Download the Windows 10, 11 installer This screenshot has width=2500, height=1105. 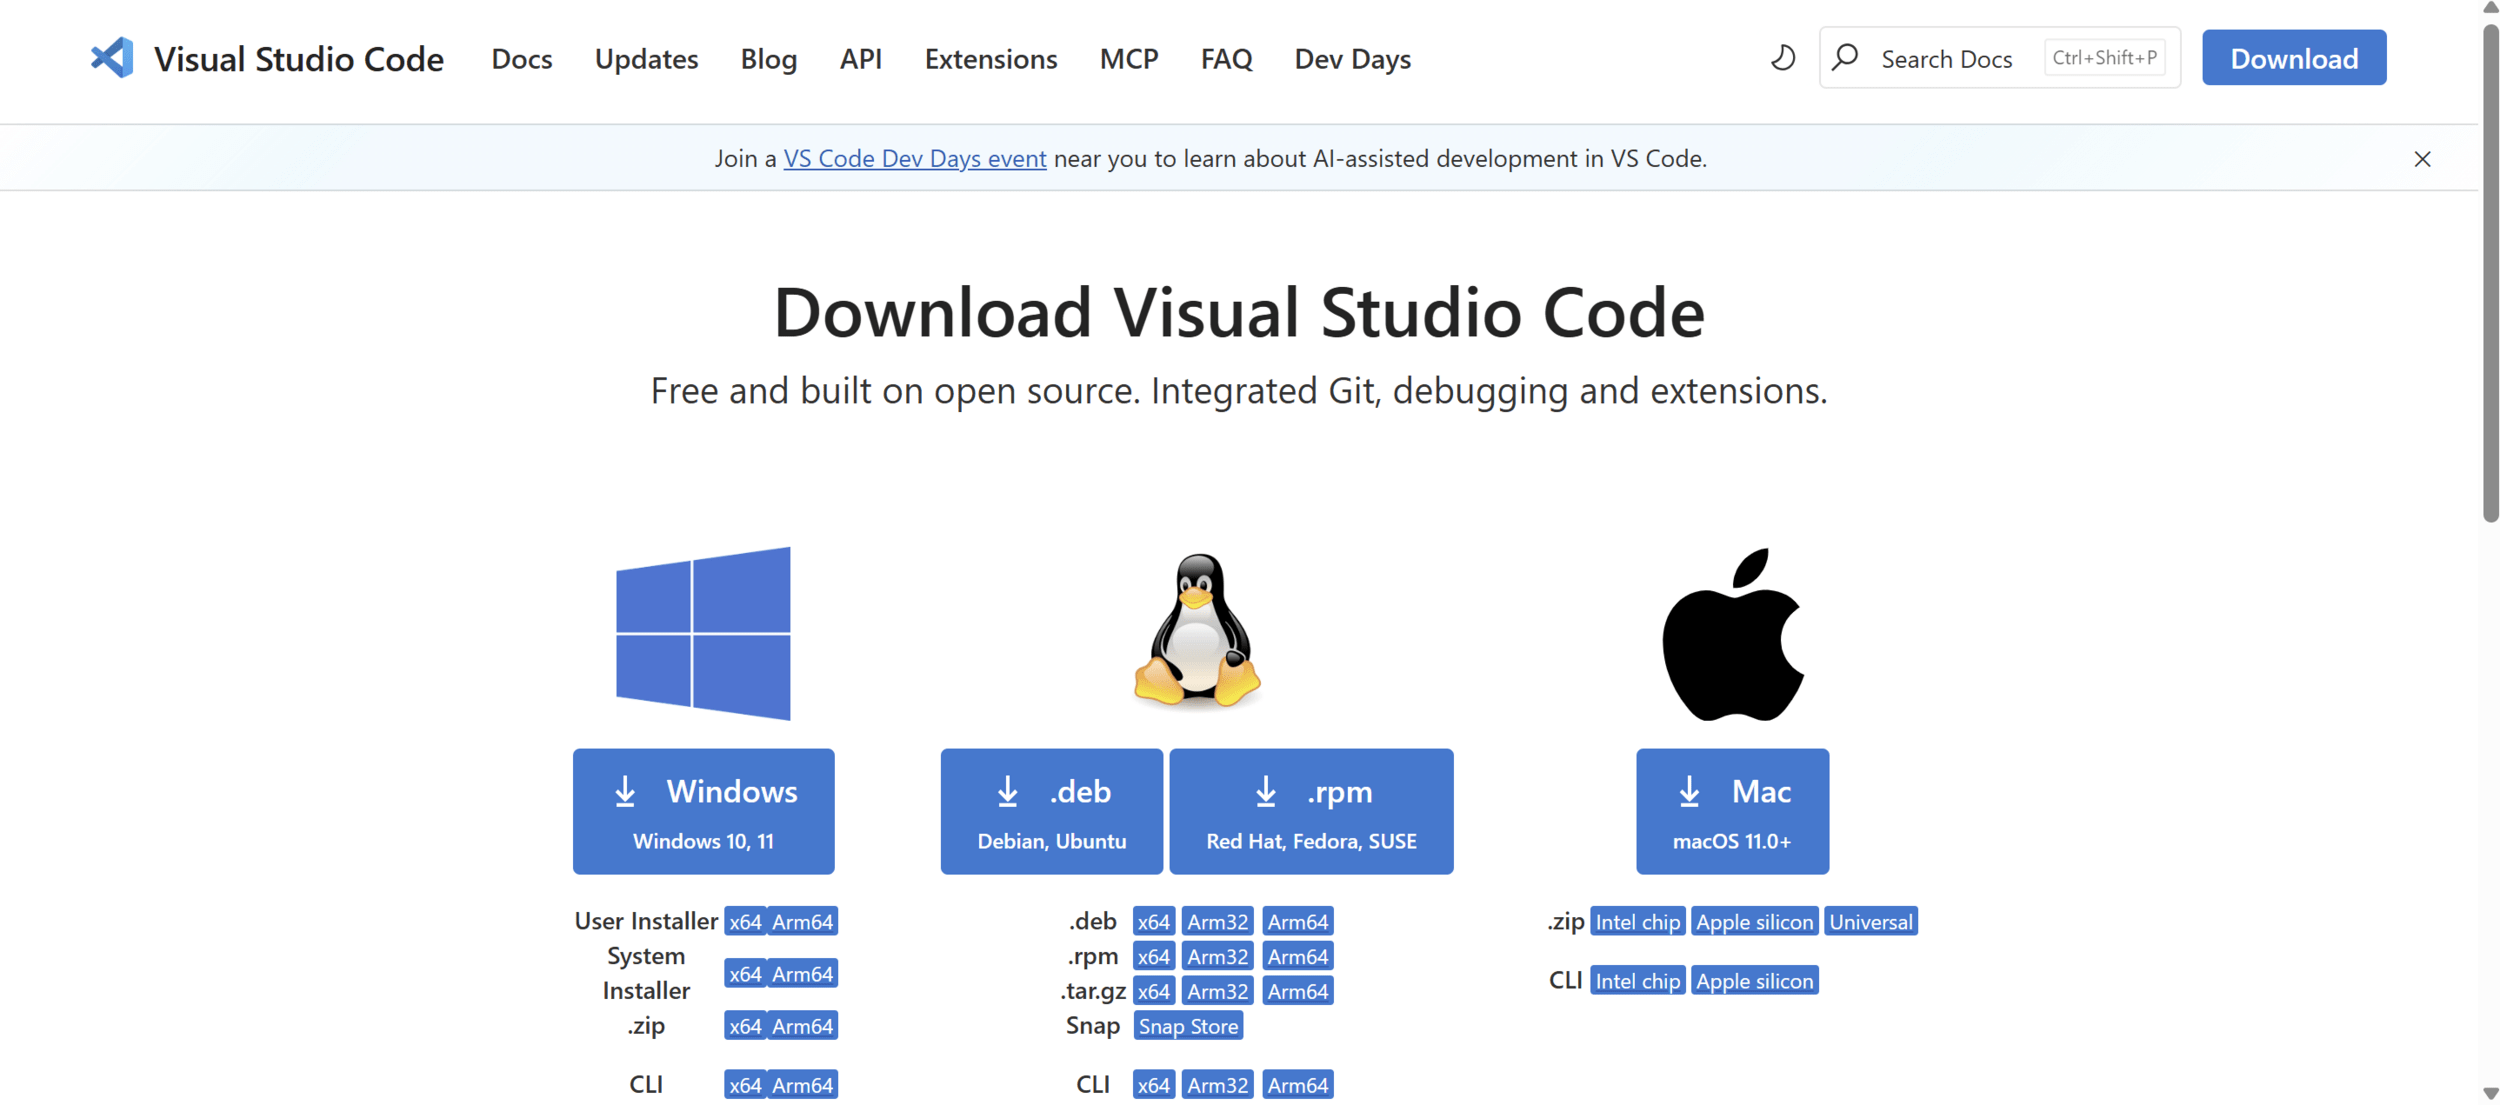(x=703, y=811)
